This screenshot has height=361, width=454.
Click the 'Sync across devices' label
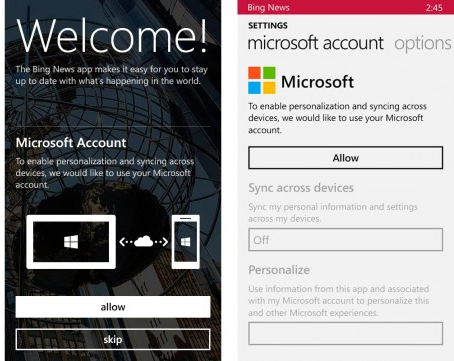click(x=301, y=188)
